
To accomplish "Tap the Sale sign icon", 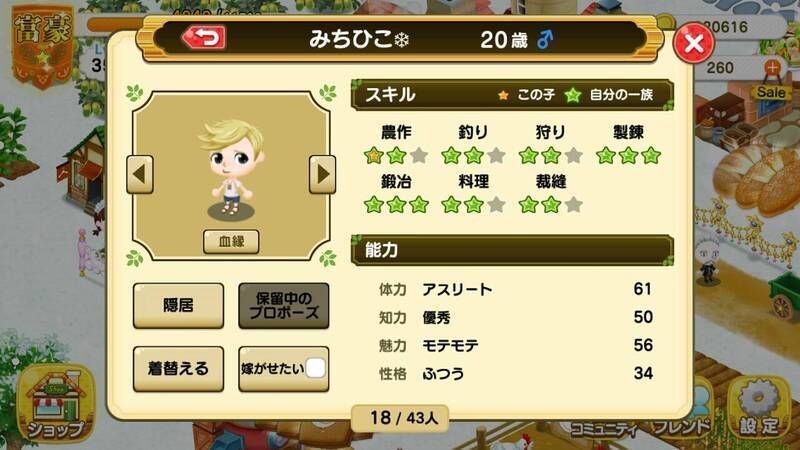I will click(770, 92).
